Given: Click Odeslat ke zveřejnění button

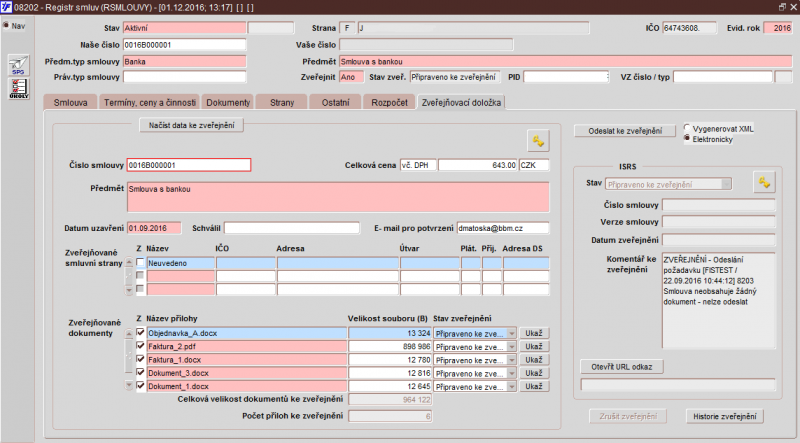Looking at the screenshot, I should click(x=625, y=131).
